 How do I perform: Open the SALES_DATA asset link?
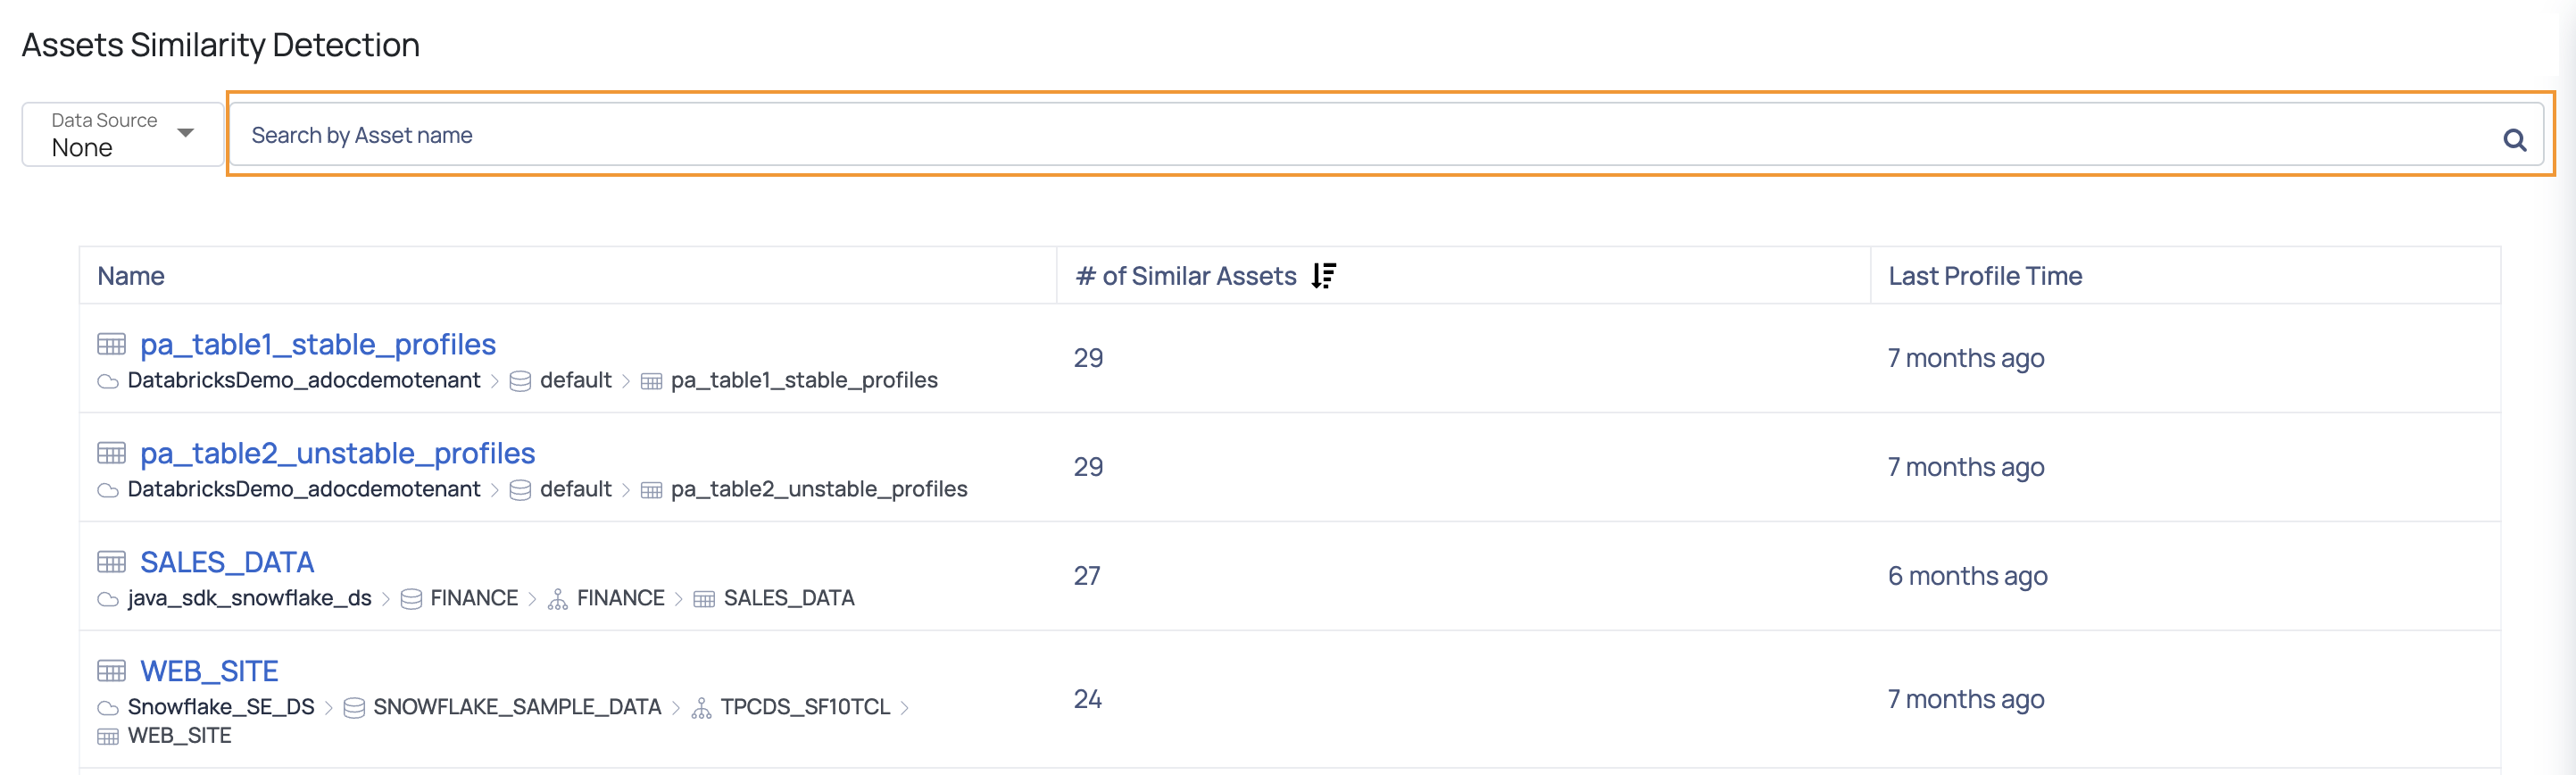[x=227, y=562]
